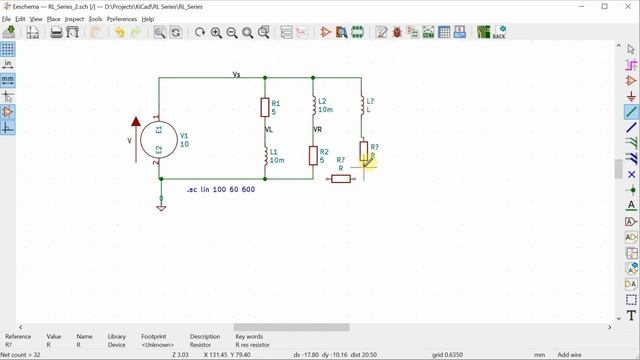Activate zoom to selection
This screenshot has width=640, height=360.
tap(263, 32)
